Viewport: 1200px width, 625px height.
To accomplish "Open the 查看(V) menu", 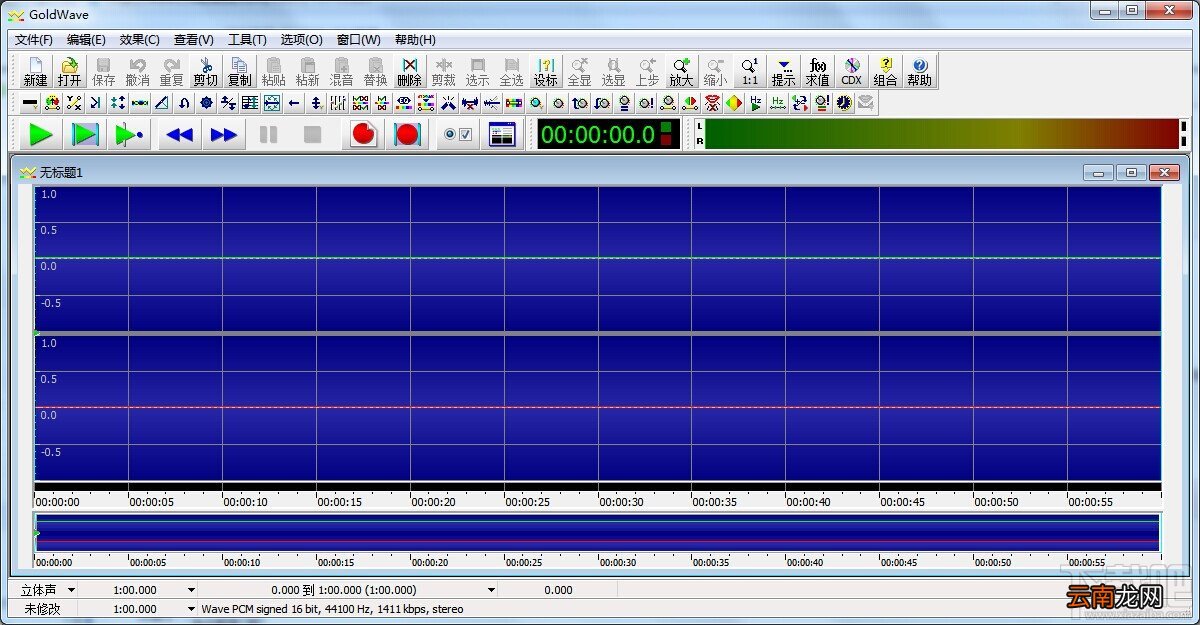I will coord(193,40).
